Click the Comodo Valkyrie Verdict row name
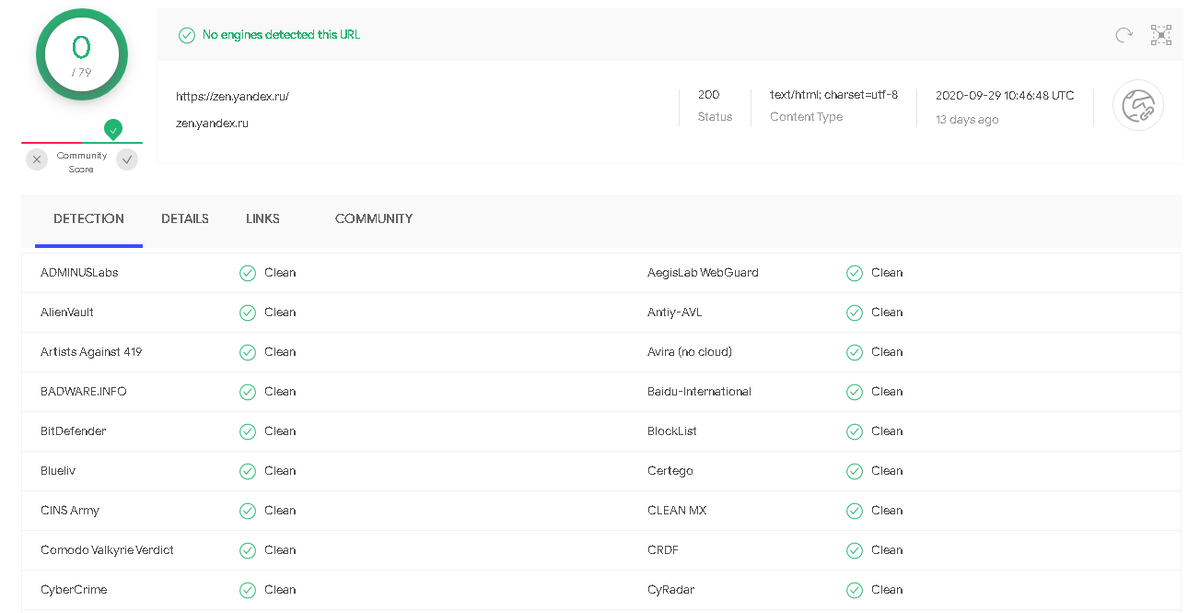 click(x=107, y=550)
